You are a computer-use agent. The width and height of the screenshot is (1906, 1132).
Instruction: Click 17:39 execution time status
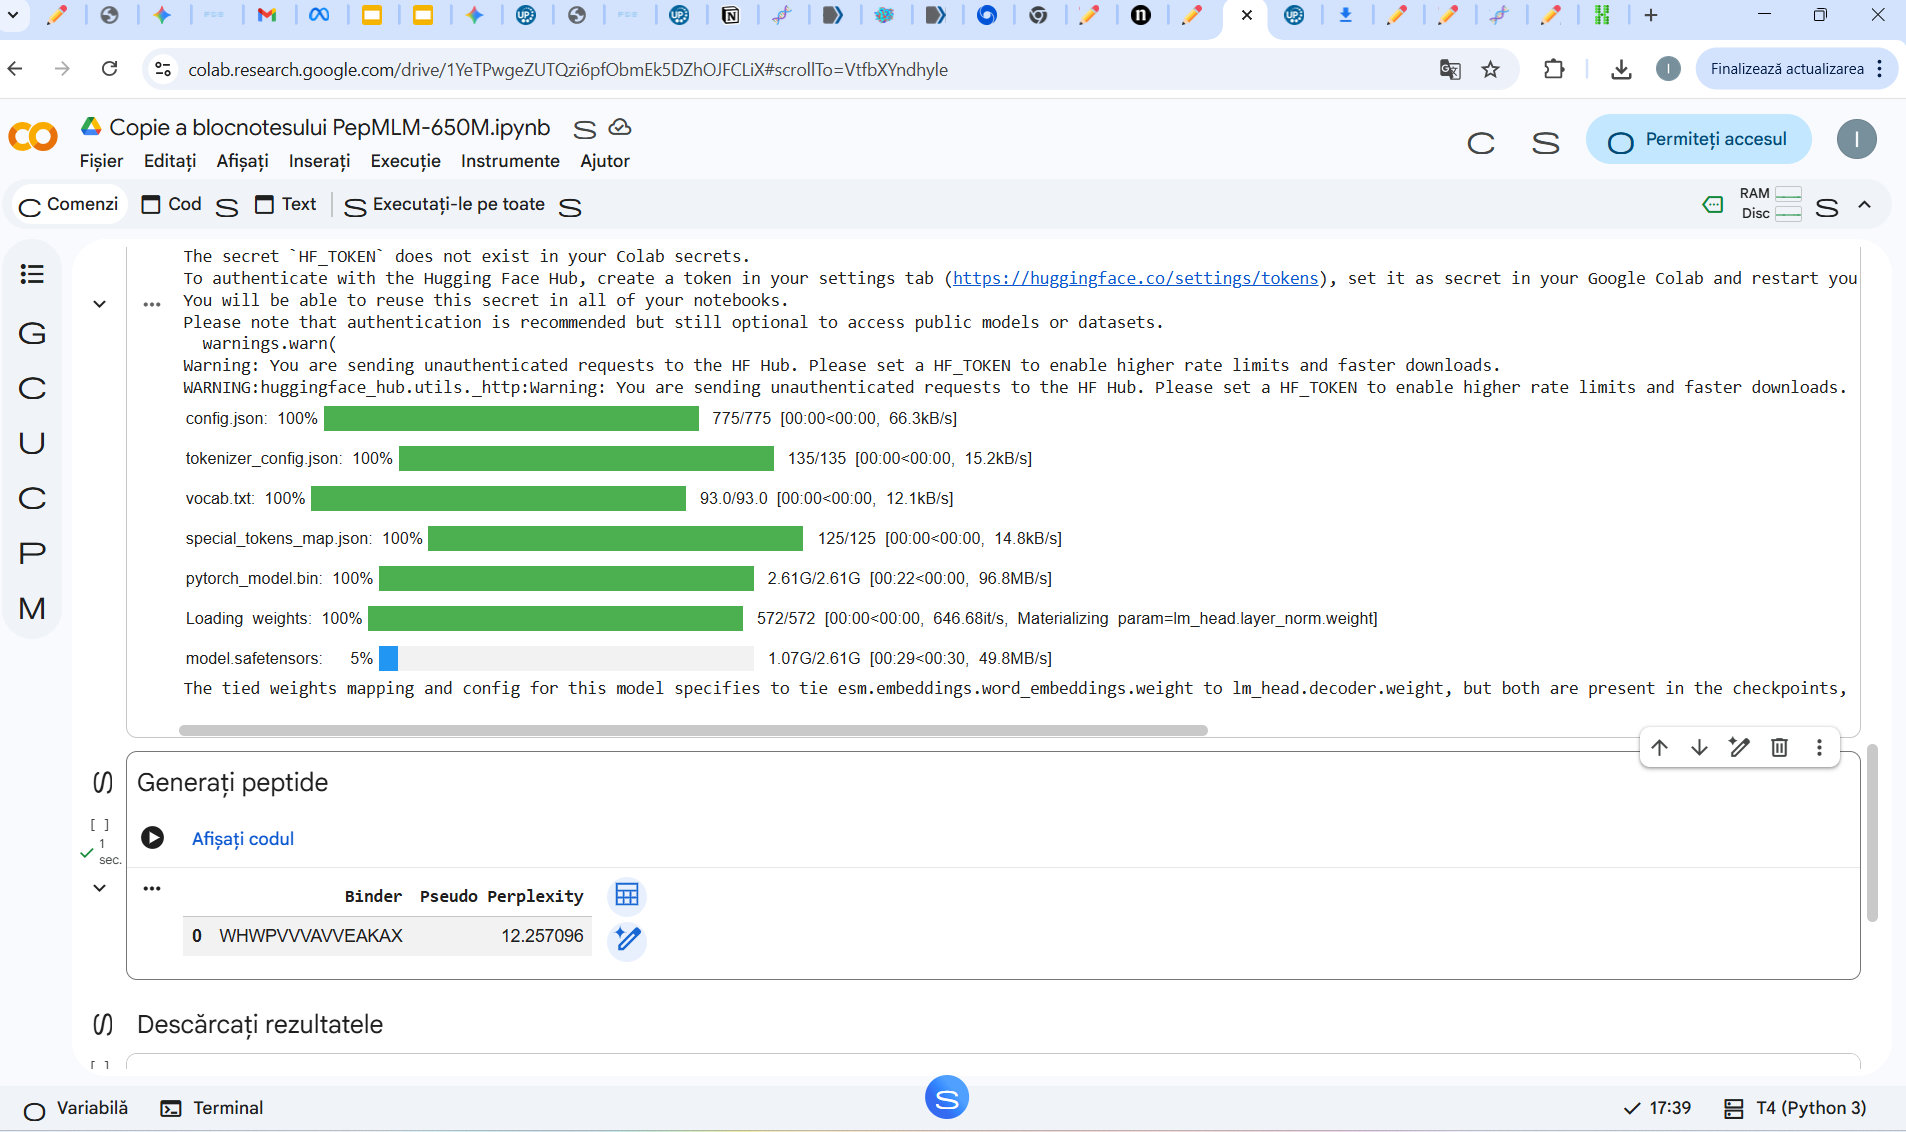click(x=1658, y=1108)
